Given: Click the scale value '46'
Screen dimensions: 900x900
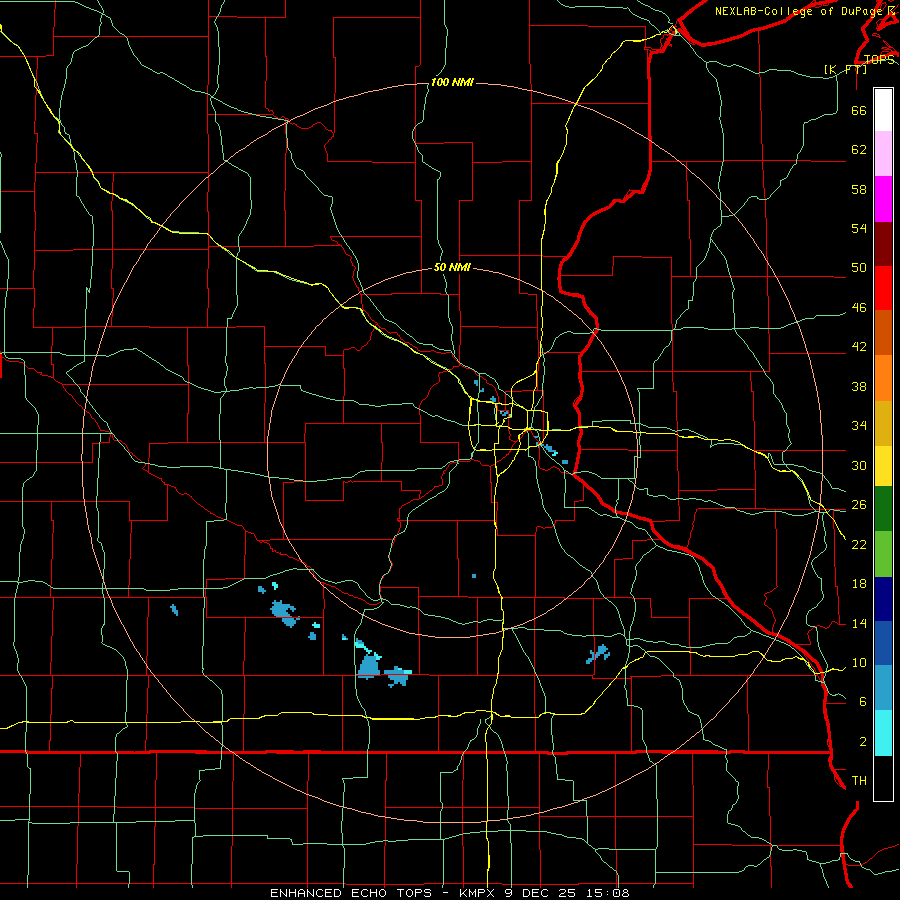Looking at the screenshot, I should pyautogui.click(x=859, y=308).
